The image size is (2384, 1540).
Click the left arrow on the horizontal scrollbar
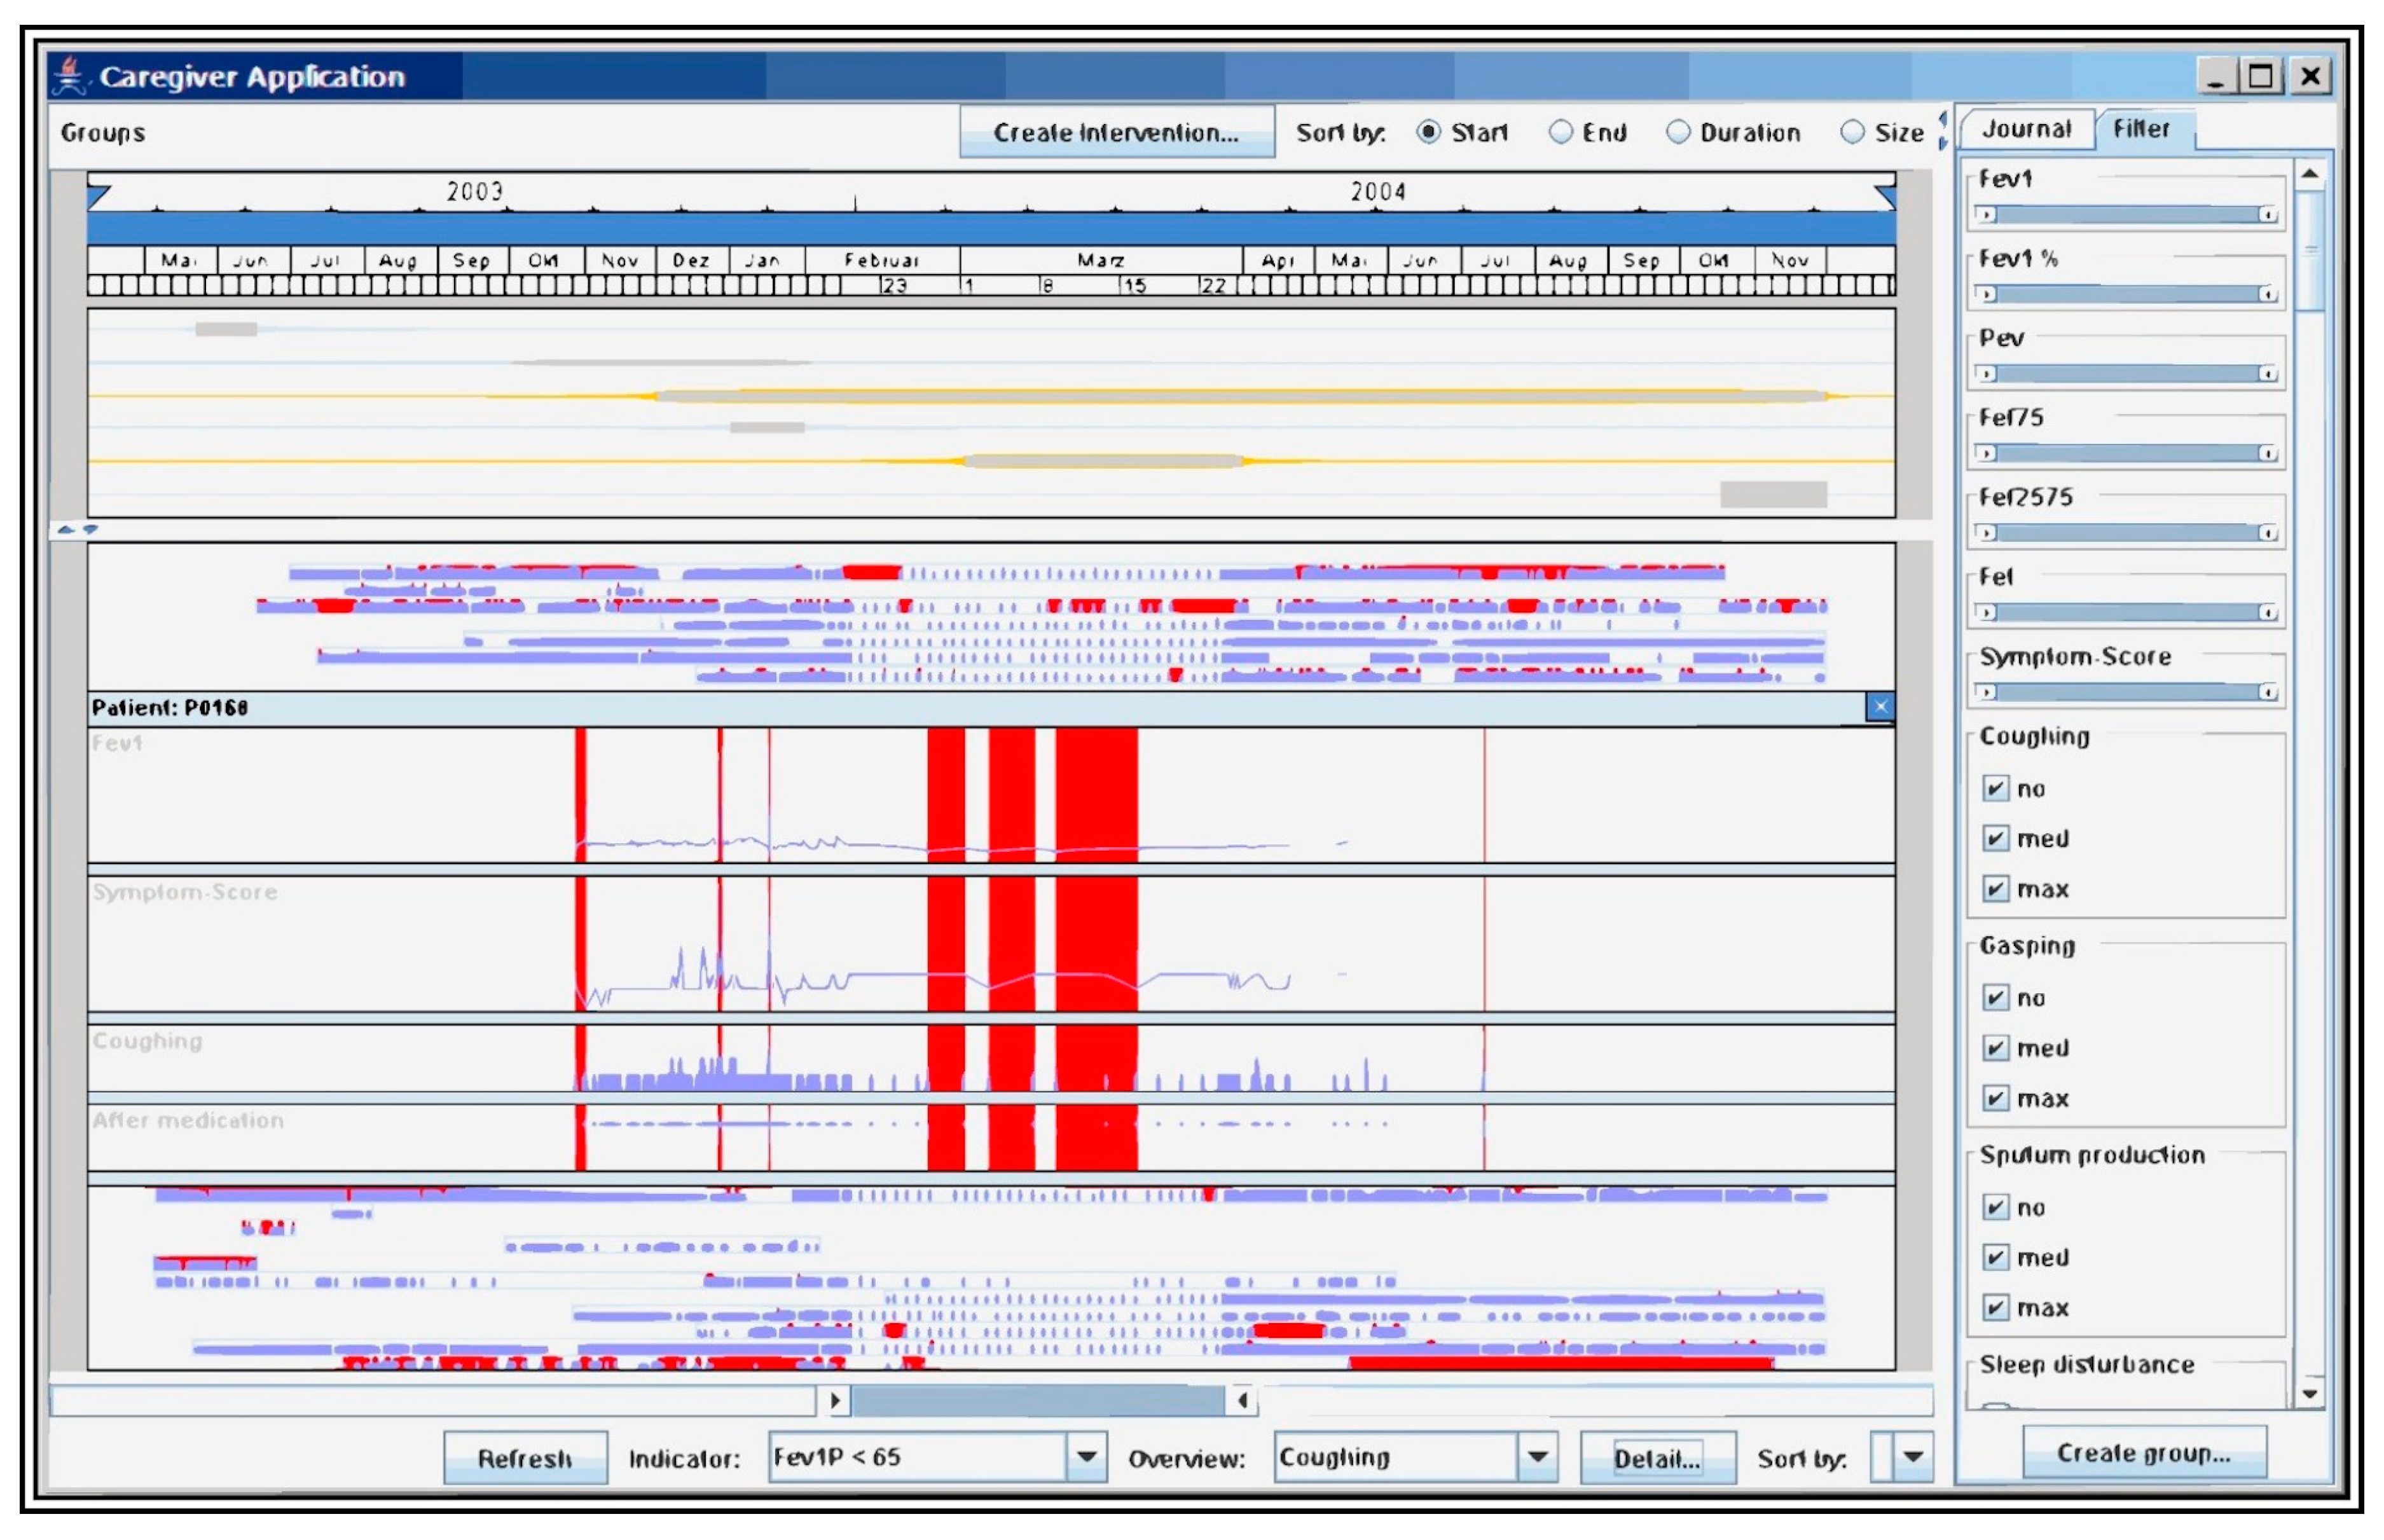[x=1242, y=1400]
